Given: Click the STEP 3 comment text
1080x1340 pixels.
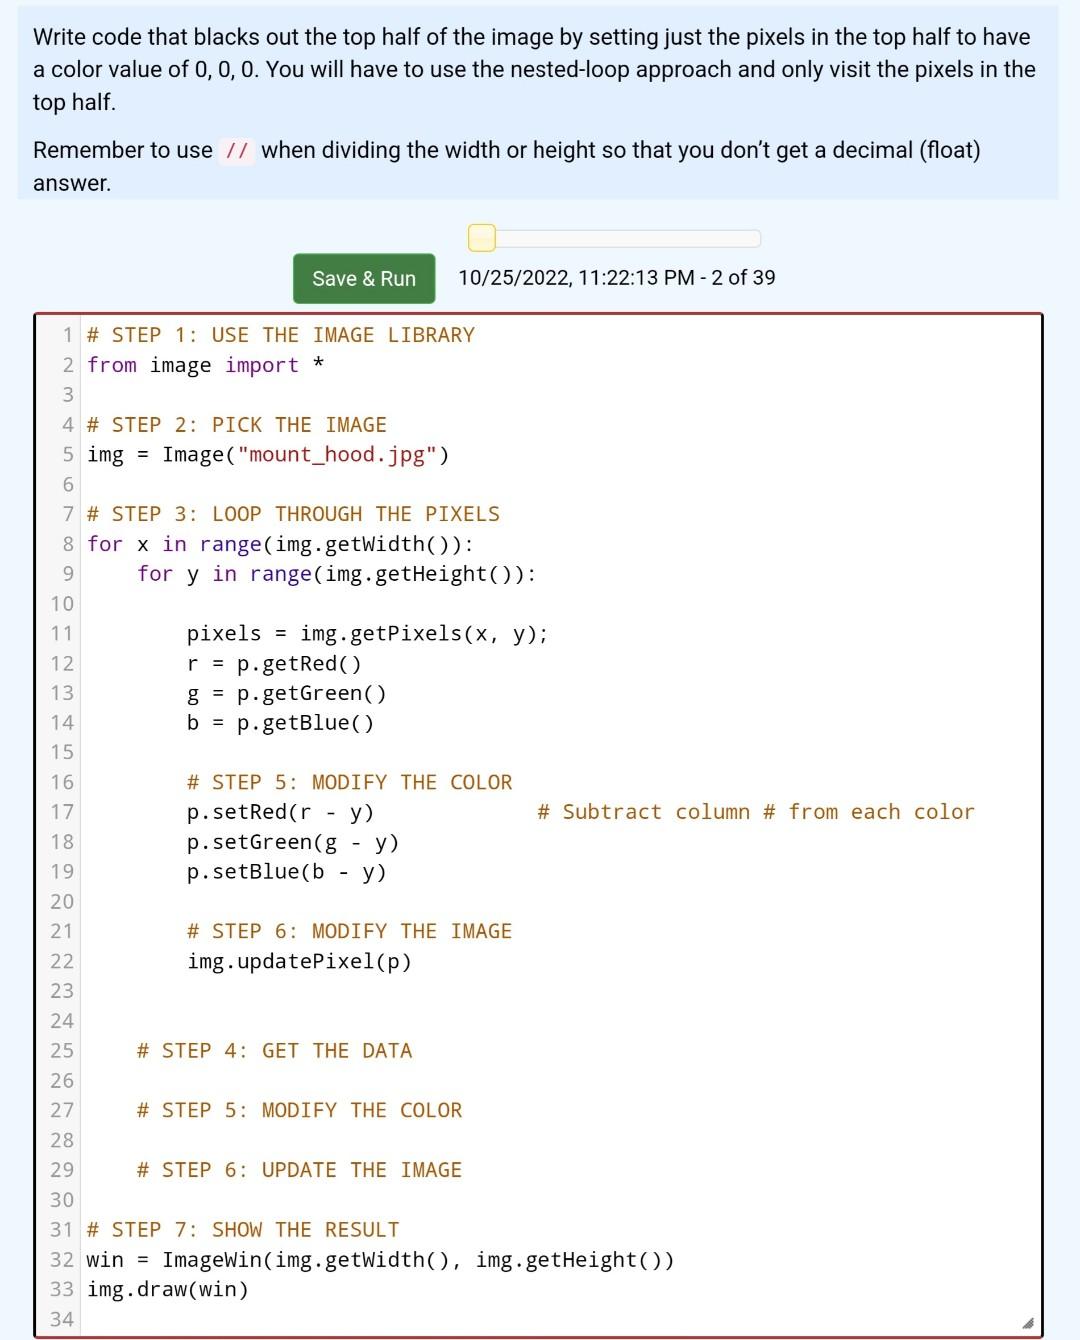Looking at the screenshot, I should click(290, 513).
